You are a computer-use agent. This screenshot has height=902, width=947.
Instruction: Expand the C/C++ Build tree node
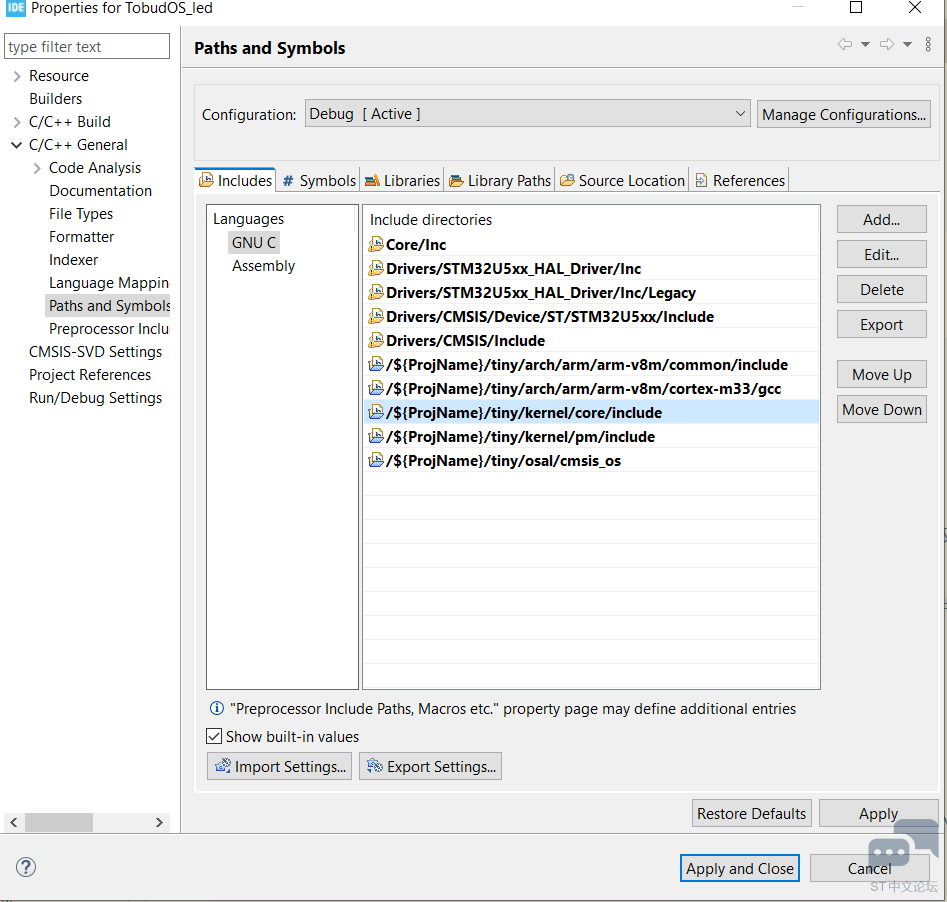click(17, 121)
